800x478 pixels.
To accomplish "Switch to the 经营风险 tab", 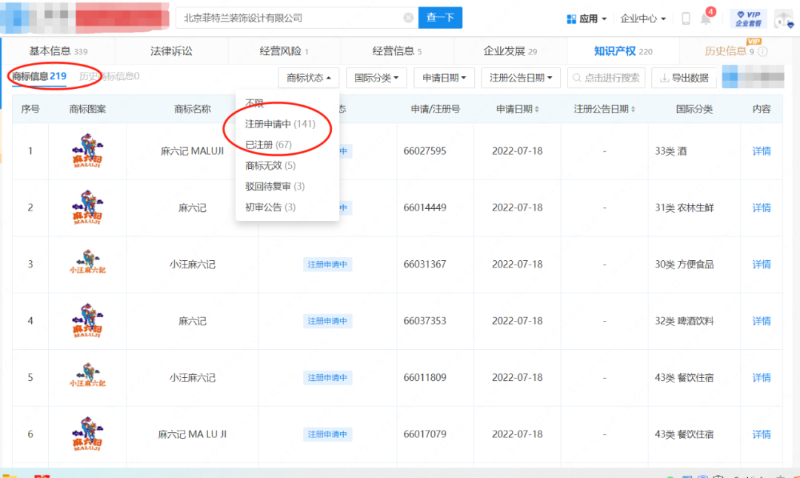I will 284,51.
